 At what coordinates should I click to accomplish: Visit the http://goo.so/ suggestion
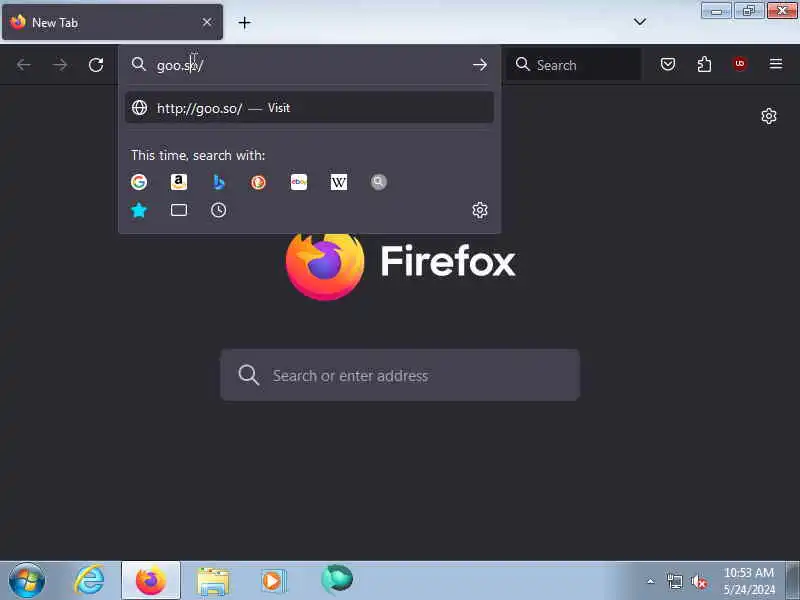tap(309, 108)
